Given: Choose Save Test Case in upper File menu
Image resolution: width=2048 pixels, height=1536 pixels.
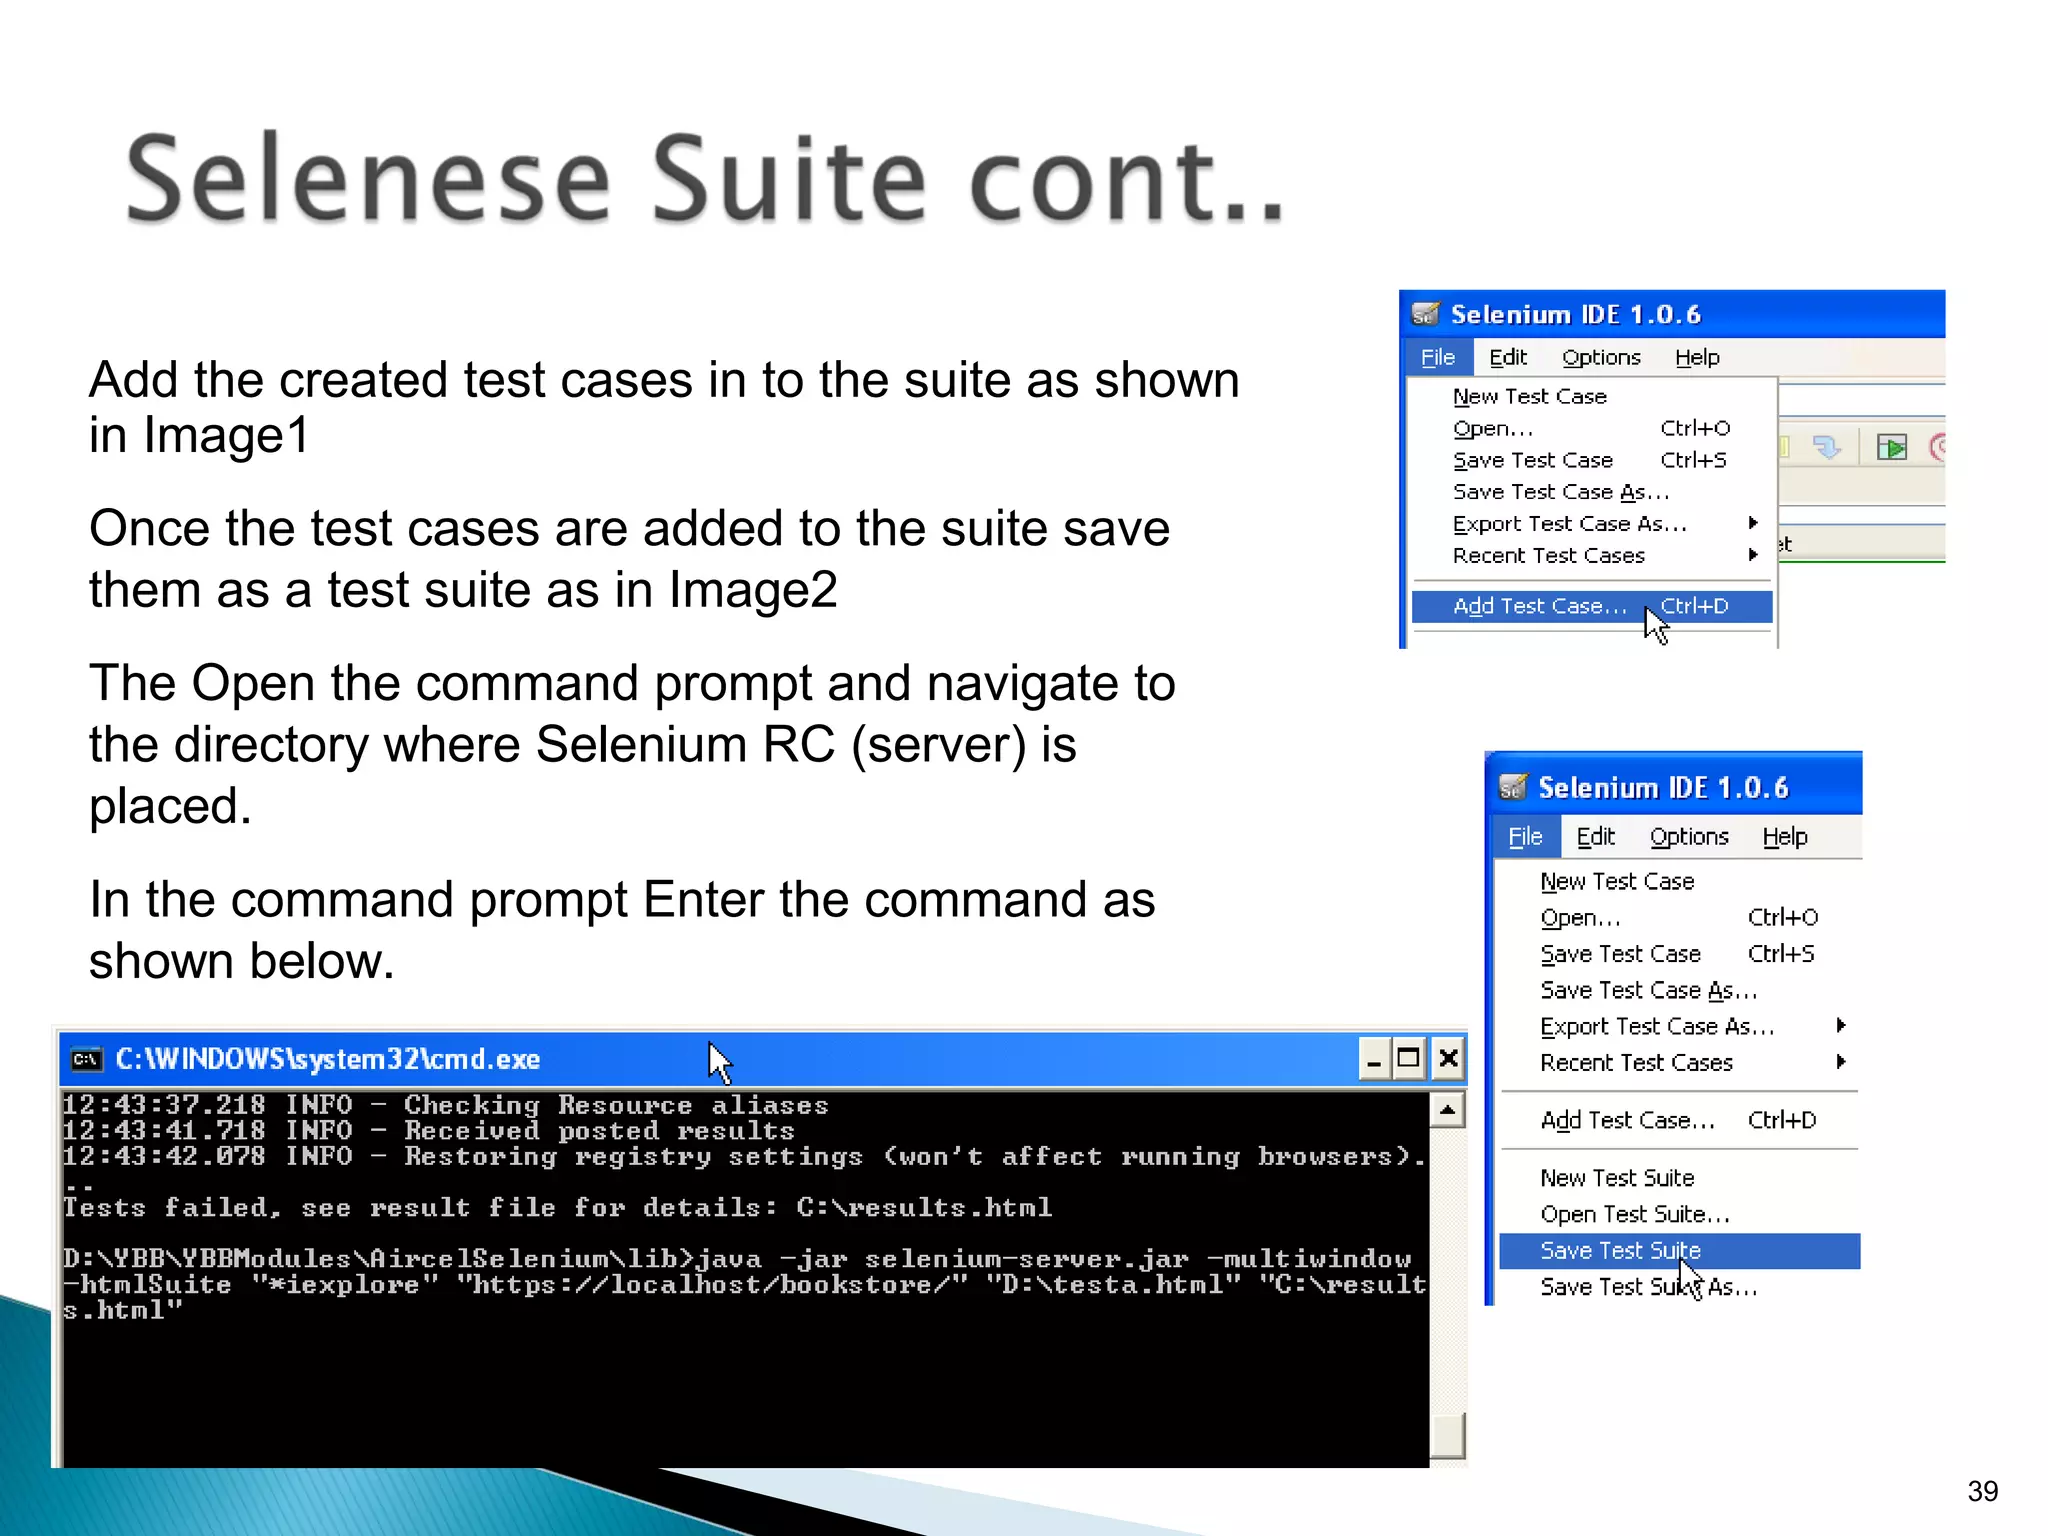Looking at the screenshot, I should [x=1592, y=460].
